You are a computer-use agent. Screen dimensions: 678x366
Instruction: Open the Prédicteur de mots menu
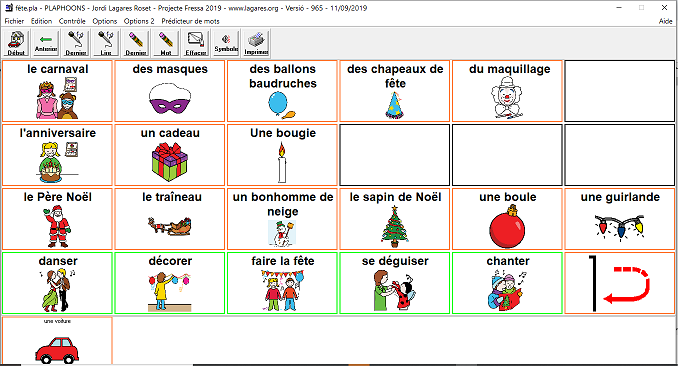[190, 21]
